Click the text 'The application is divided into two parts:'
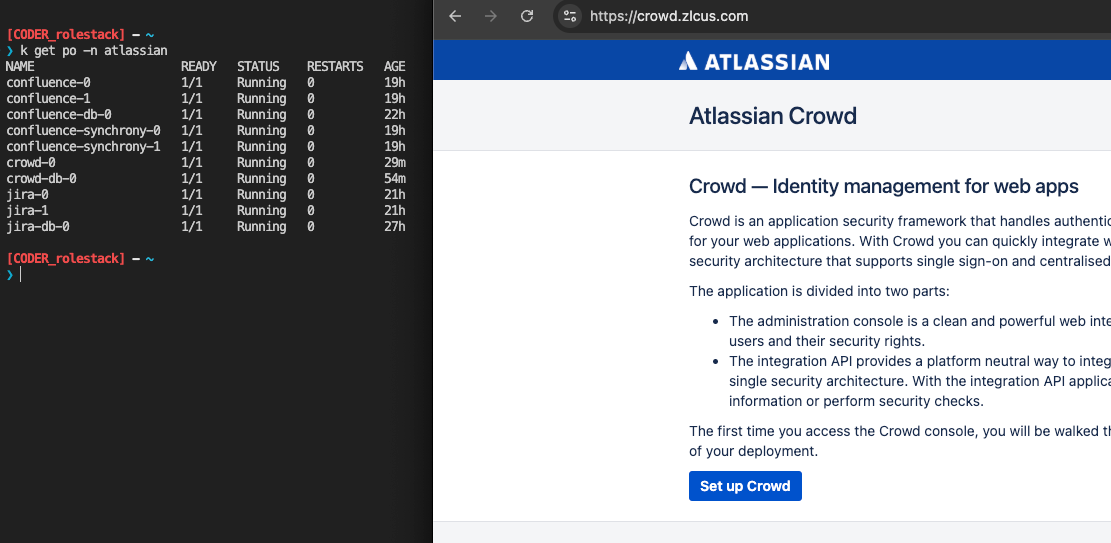 819,291
